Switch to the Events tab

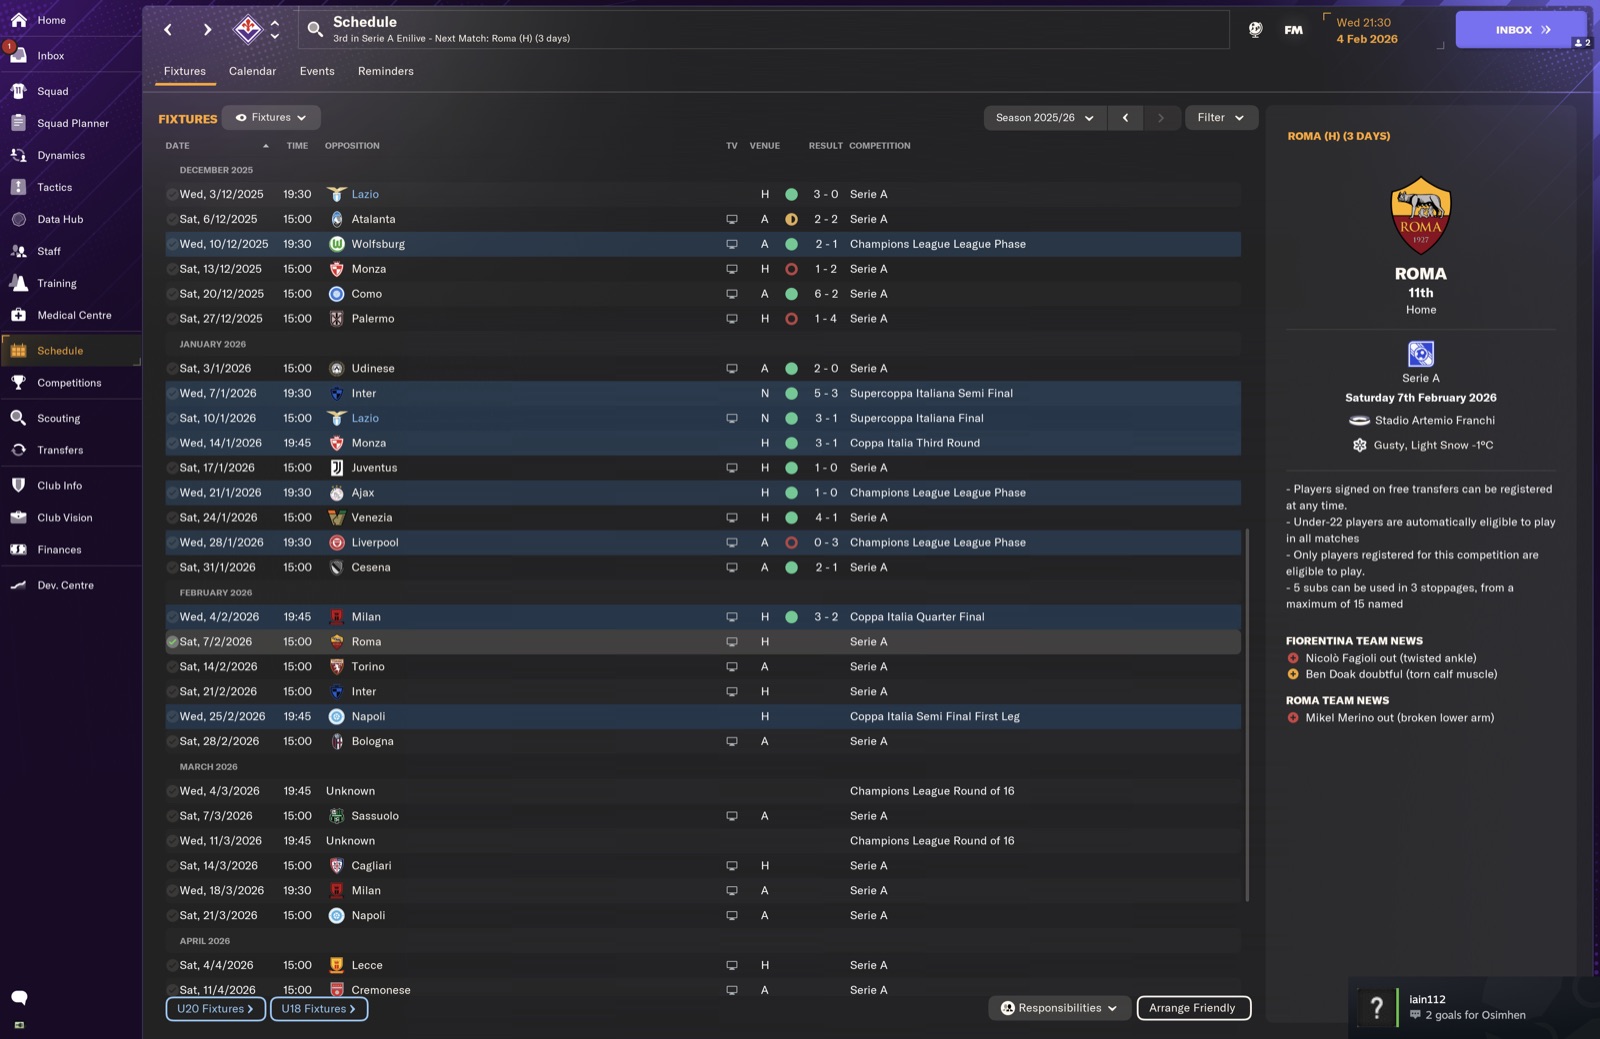coord(317,71)
